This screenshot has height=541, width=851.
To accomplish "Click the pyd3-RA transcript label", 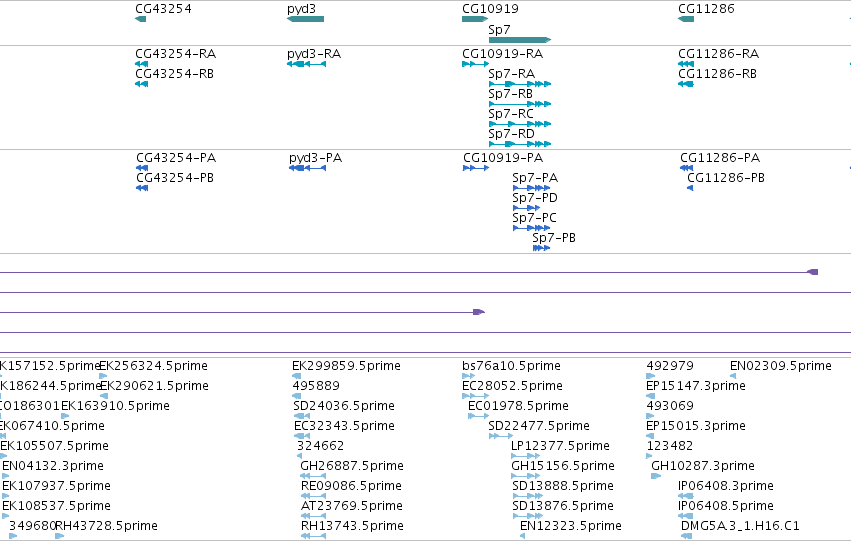I will (314, 54).
